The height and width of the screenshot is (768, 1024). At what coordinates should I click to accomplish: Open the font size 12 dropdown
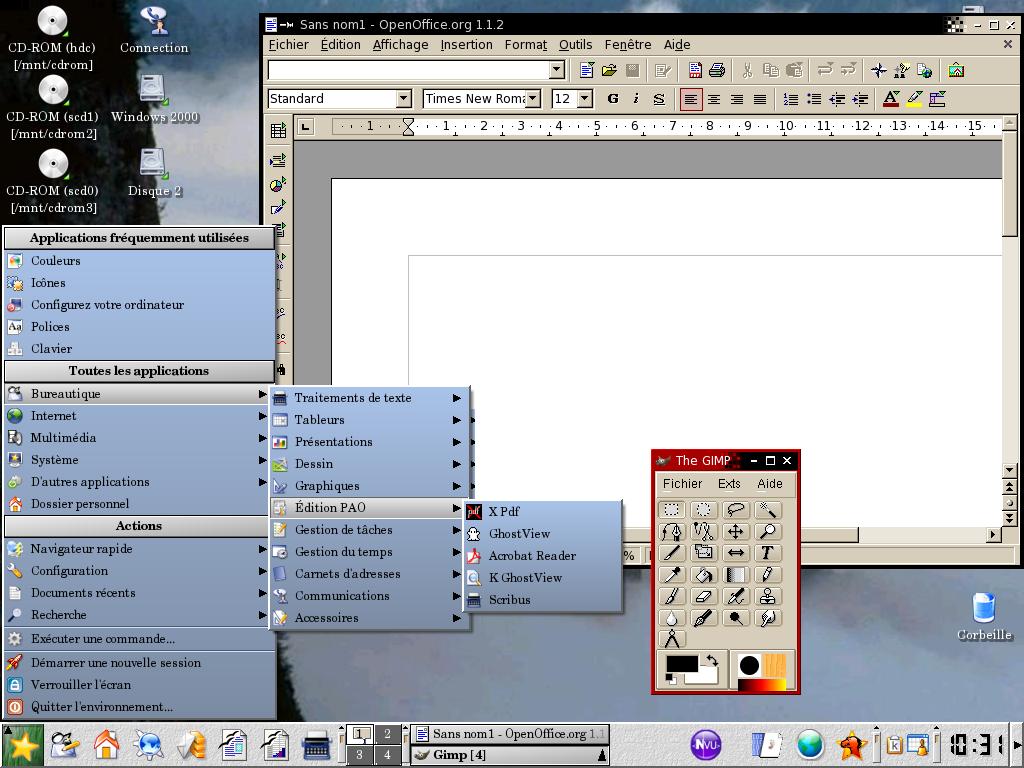pyautogui.click(x=585, y=99)
